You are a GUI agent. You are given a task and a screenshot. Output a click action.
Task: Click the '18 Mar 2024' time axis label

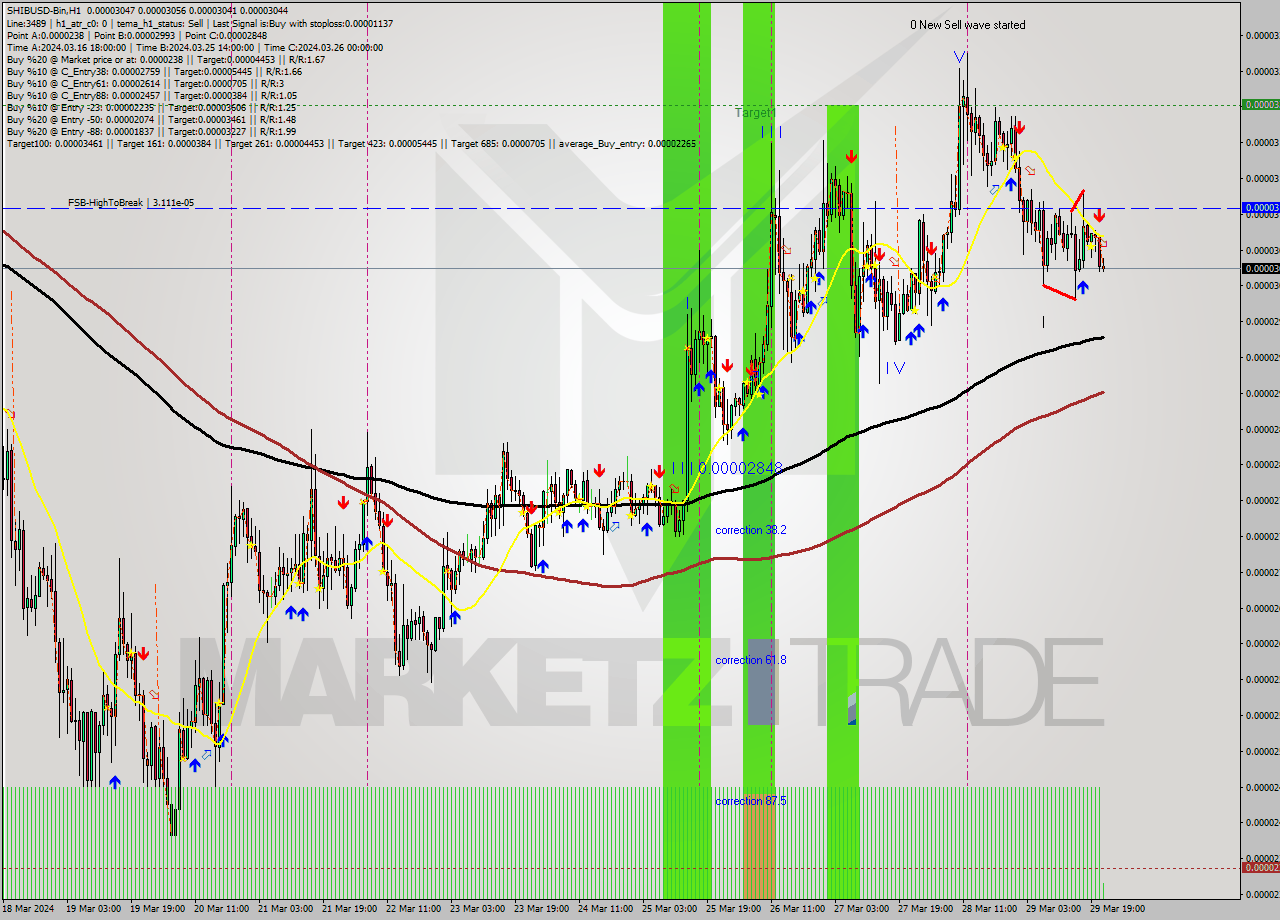pyautogui.click(x=30, y=909)
